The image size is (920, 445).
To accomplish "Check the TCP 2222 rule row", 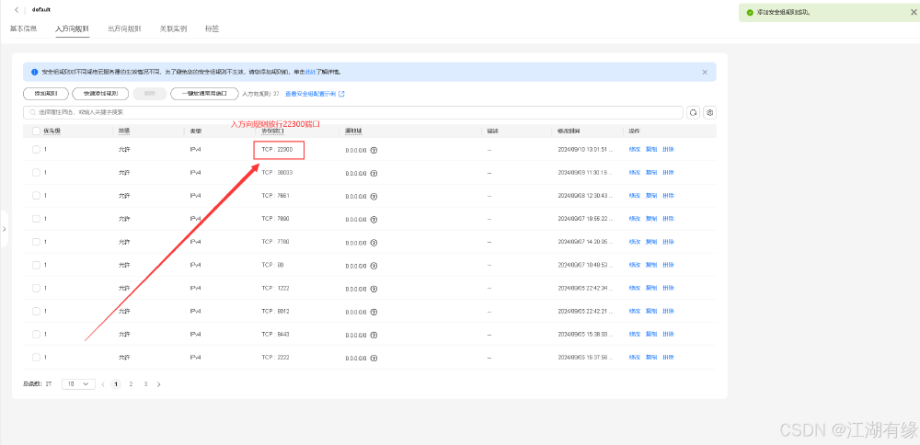I will tap(36, 357).
